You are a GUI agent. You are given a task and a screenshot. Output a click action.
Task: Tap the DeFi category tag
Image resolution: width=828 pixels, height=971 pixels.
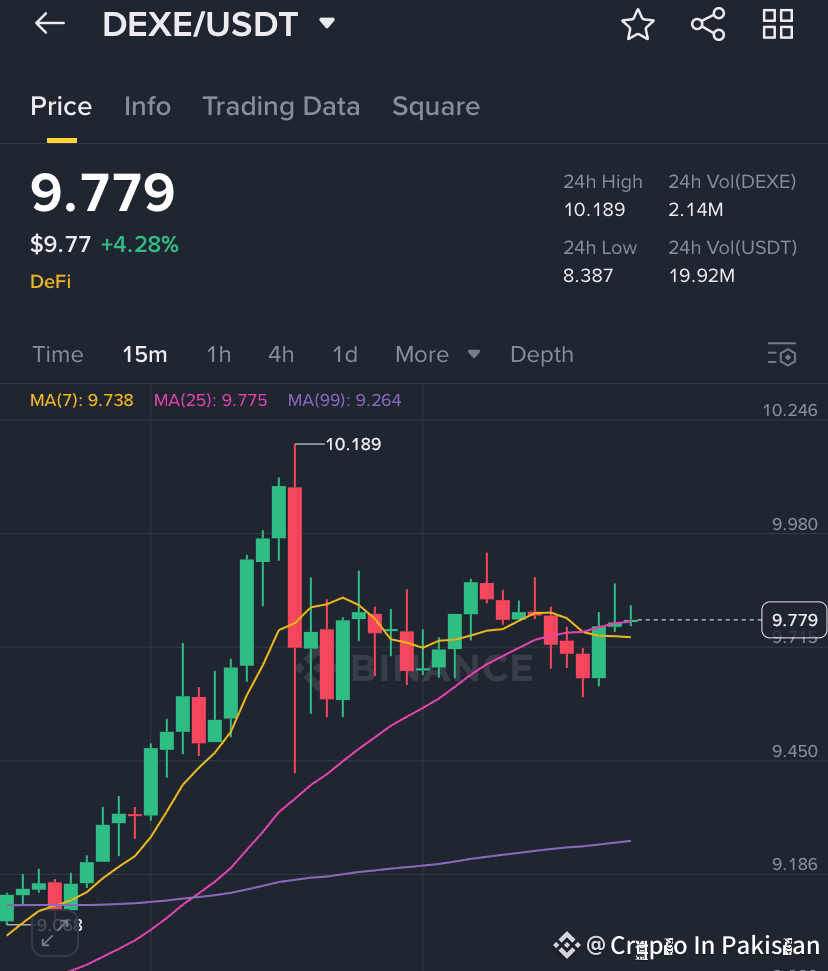(x=50, y=282)
